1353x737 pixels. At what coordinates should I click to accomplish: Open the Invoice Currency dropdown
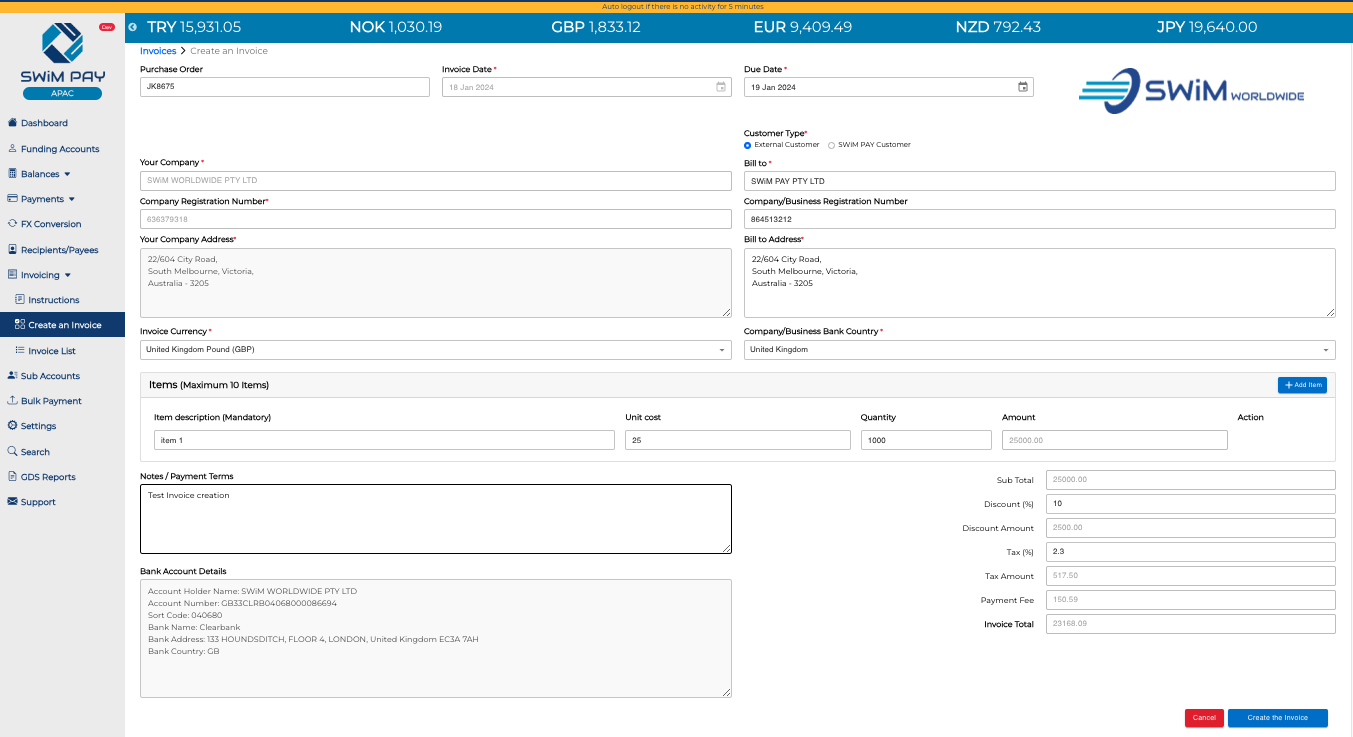click(x=721, y=350)
